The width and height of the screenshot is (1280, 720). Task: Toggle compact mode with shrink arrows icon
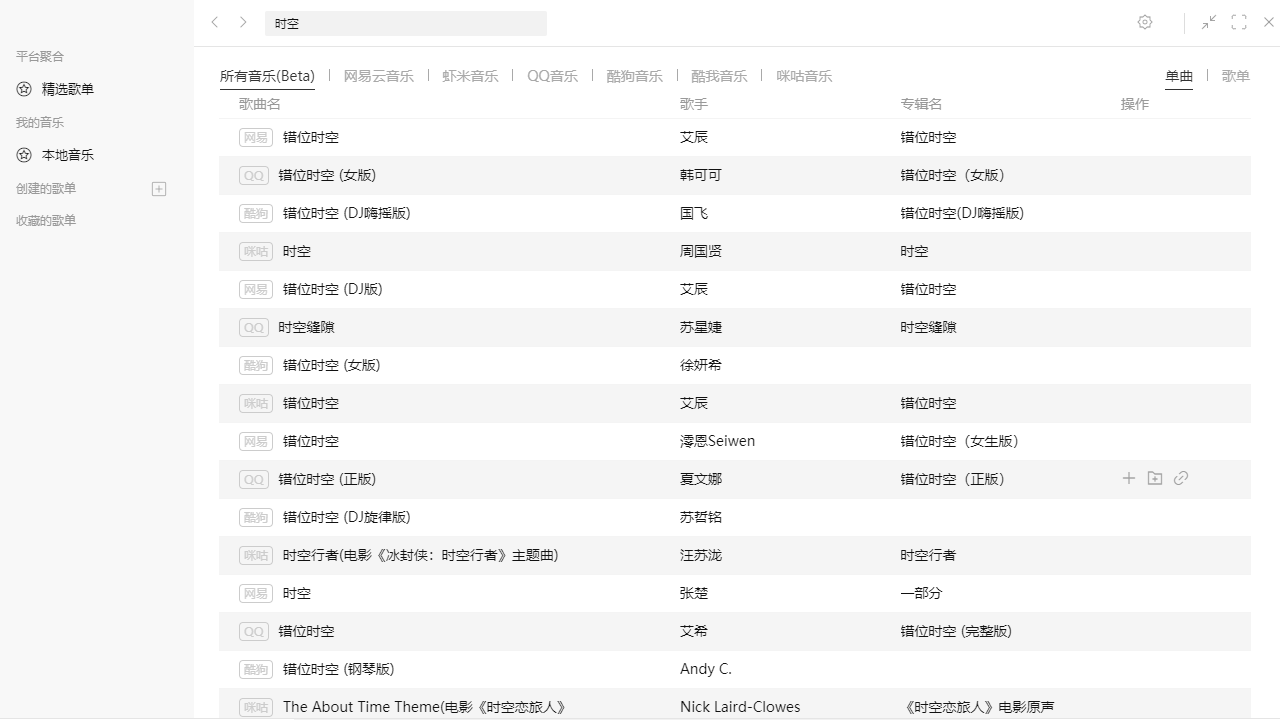click(1208, 22)
